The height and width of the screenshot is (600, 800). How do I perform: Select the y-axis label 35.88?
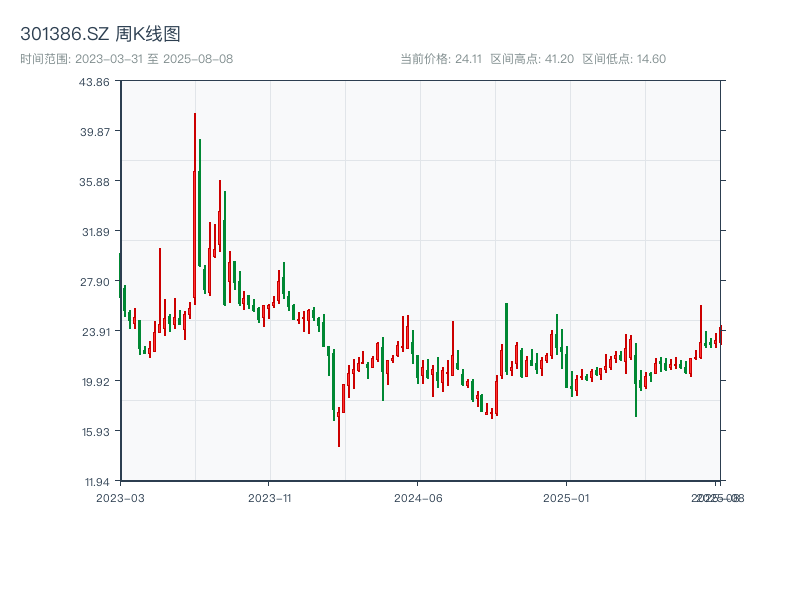94,182
